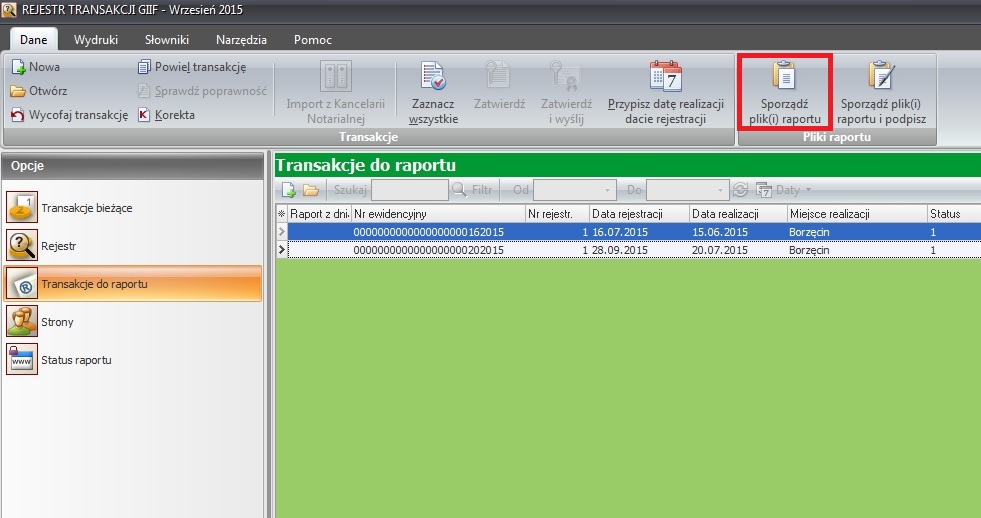Click Sporządź plik(i) raportu i podpisz
This screenshot has width=981, height=518.
coord(882,93)
